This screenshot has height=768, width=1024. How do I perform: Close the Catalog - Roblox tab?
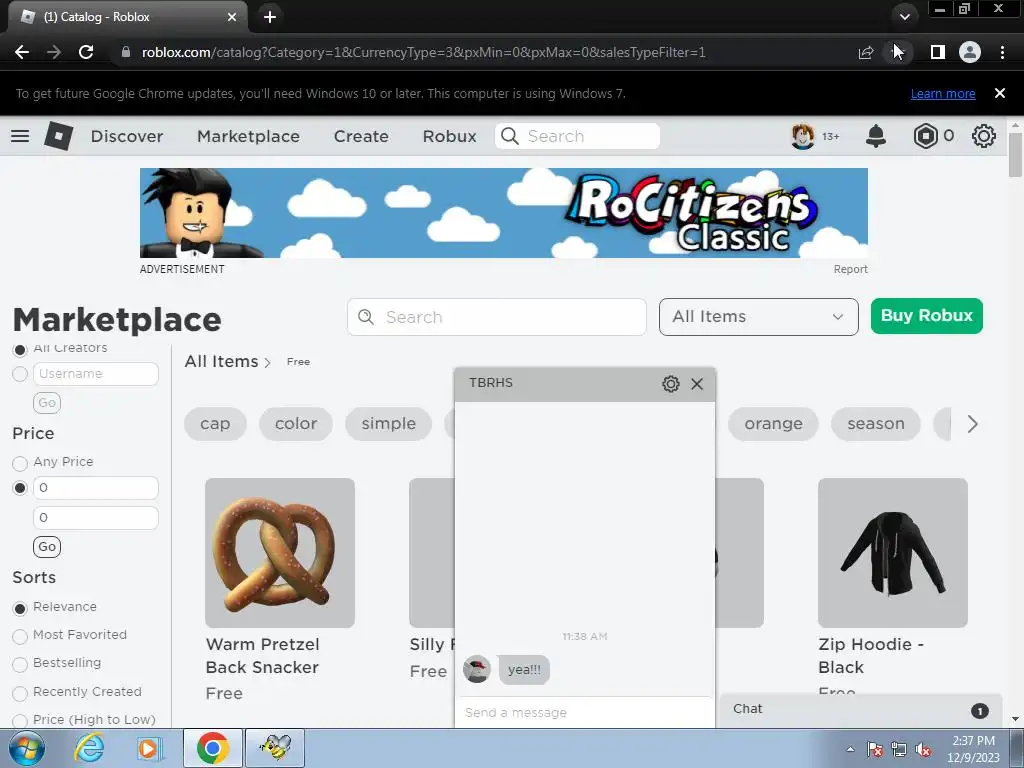coord(232,17)
